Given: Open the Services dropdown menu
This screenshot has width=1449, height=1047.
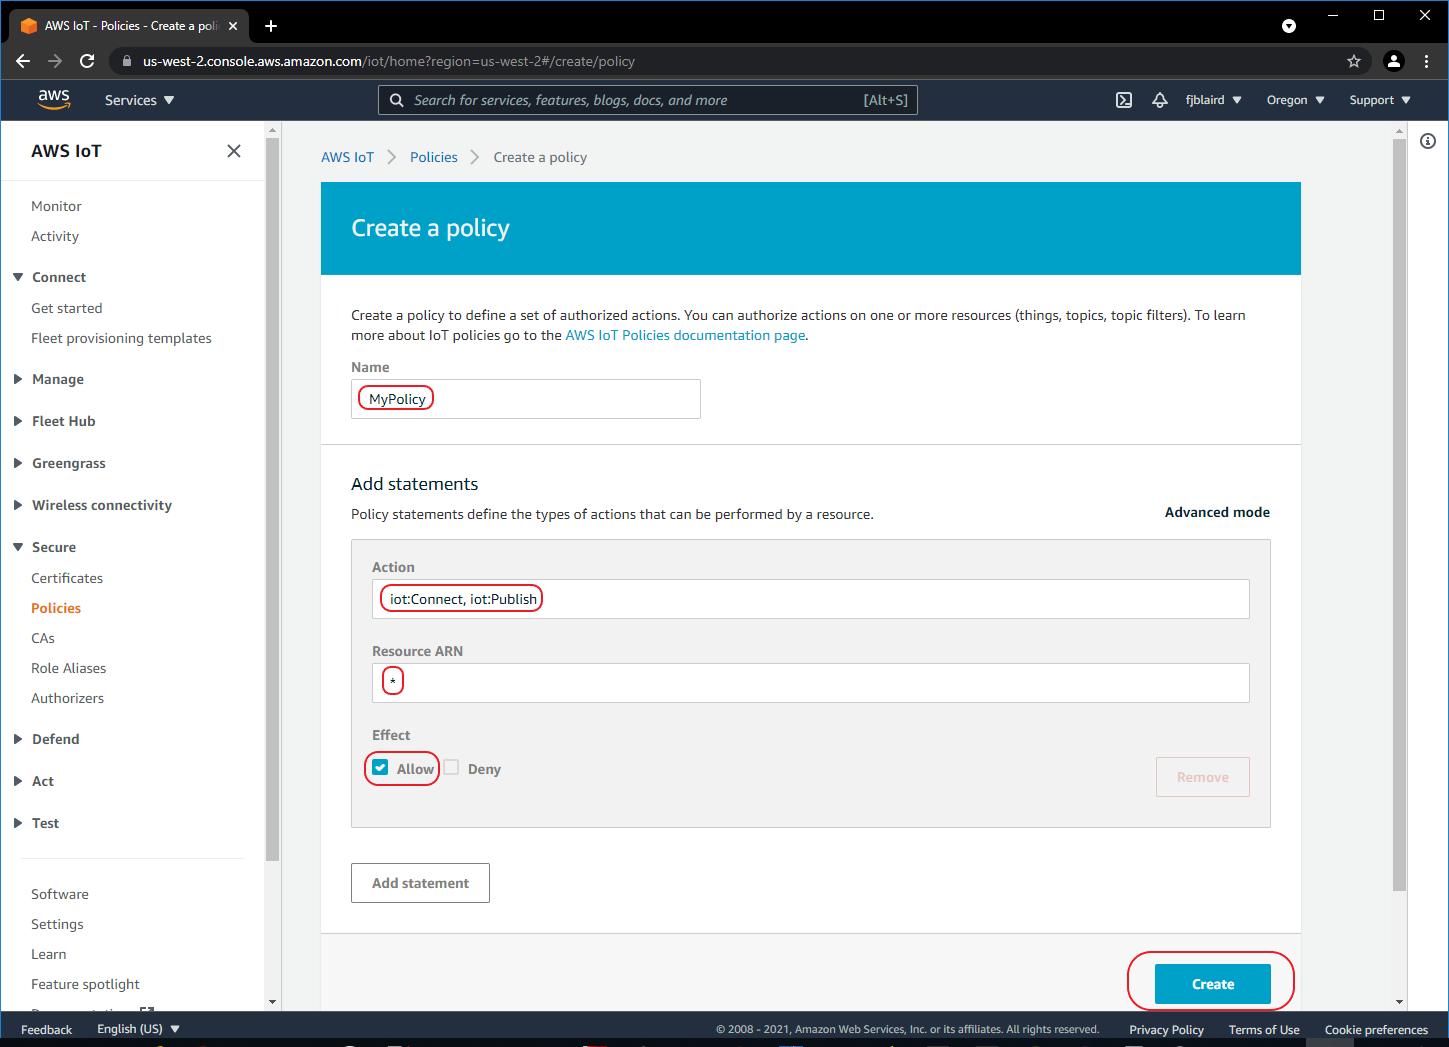Looking at the screenshot, I should tap(140, 100).
